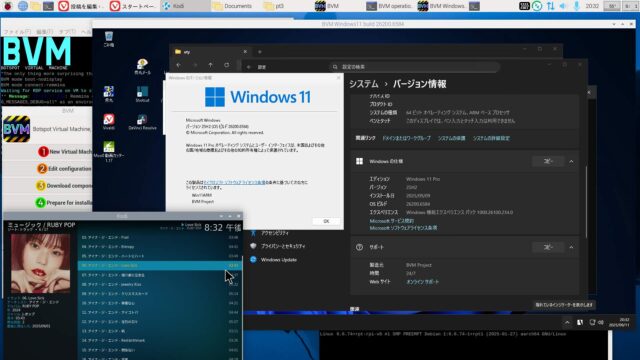Viewport: 640px width, 360px height.
Task: Launch the terminal from the top panel
Action: click(x=48, y=6)
